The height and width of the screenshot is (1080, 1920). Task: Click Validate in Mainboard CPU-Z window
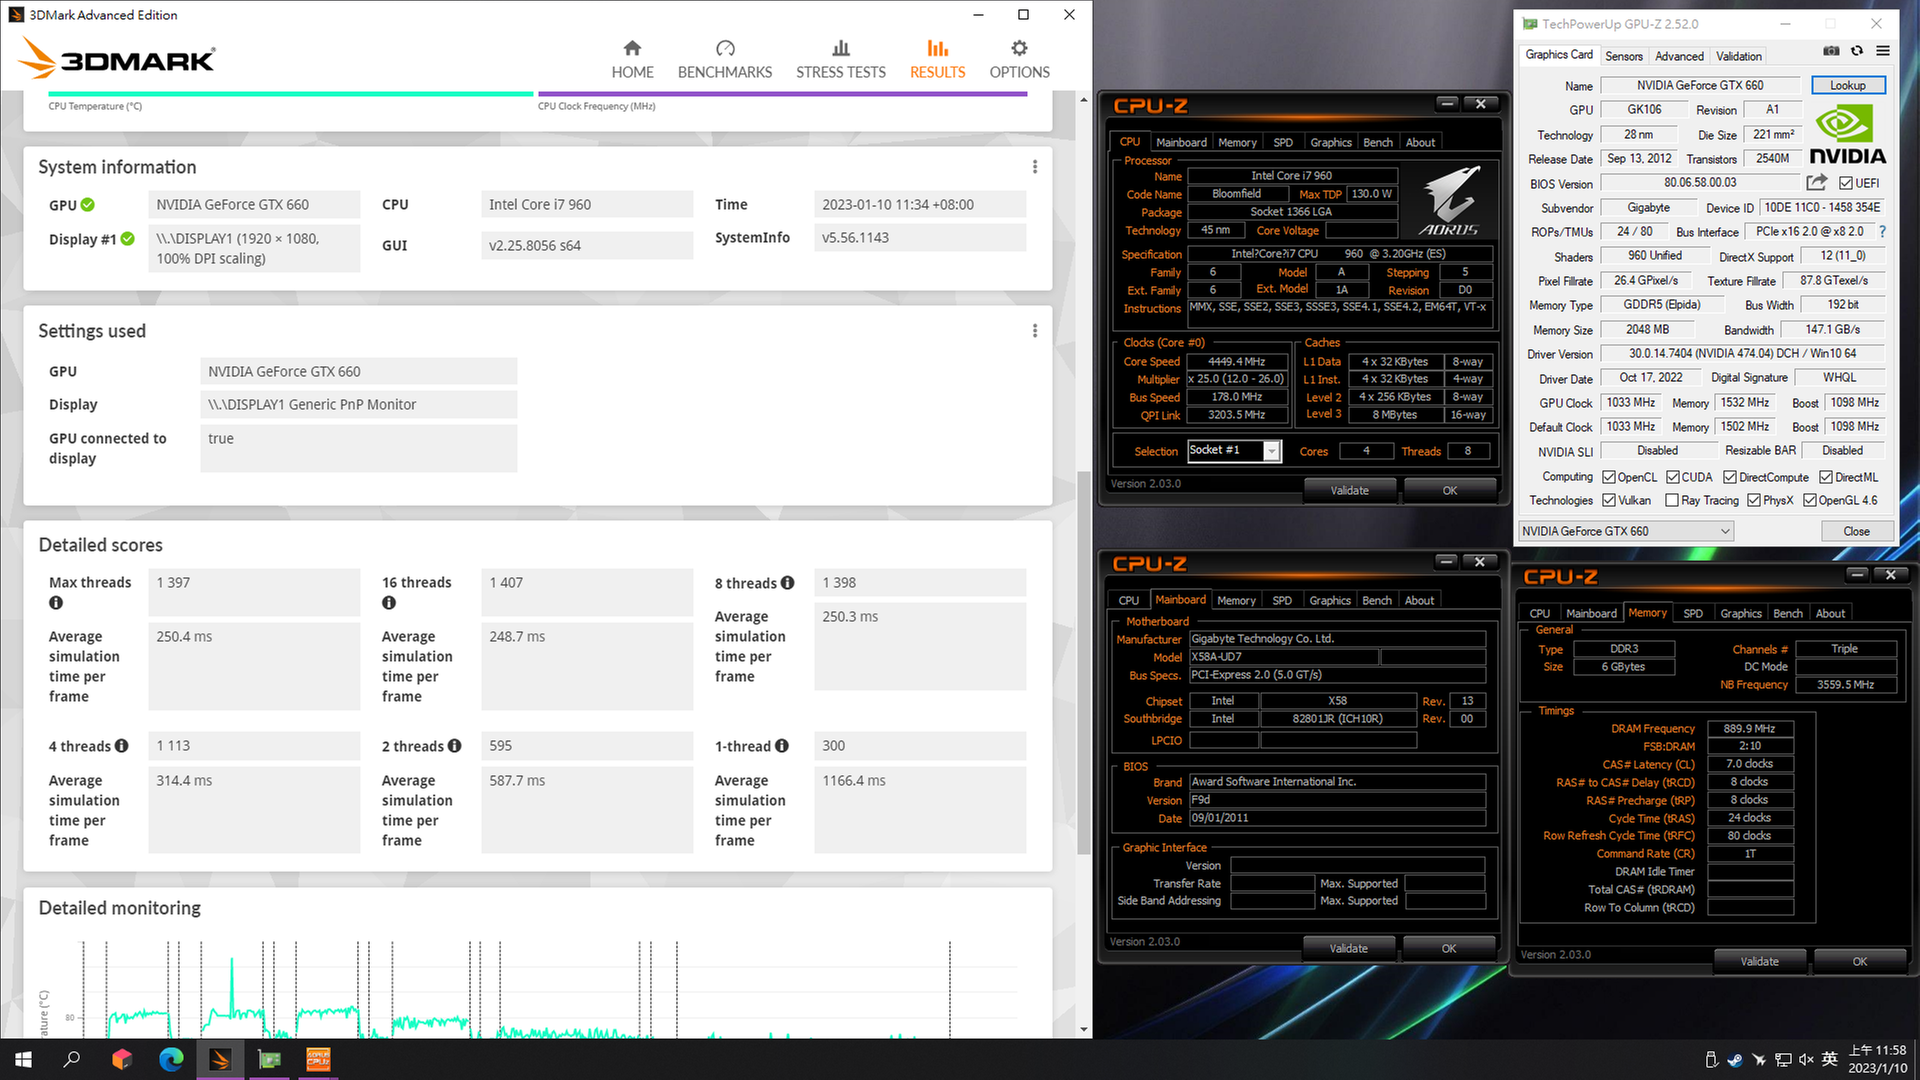click(x=1348, y=949)
